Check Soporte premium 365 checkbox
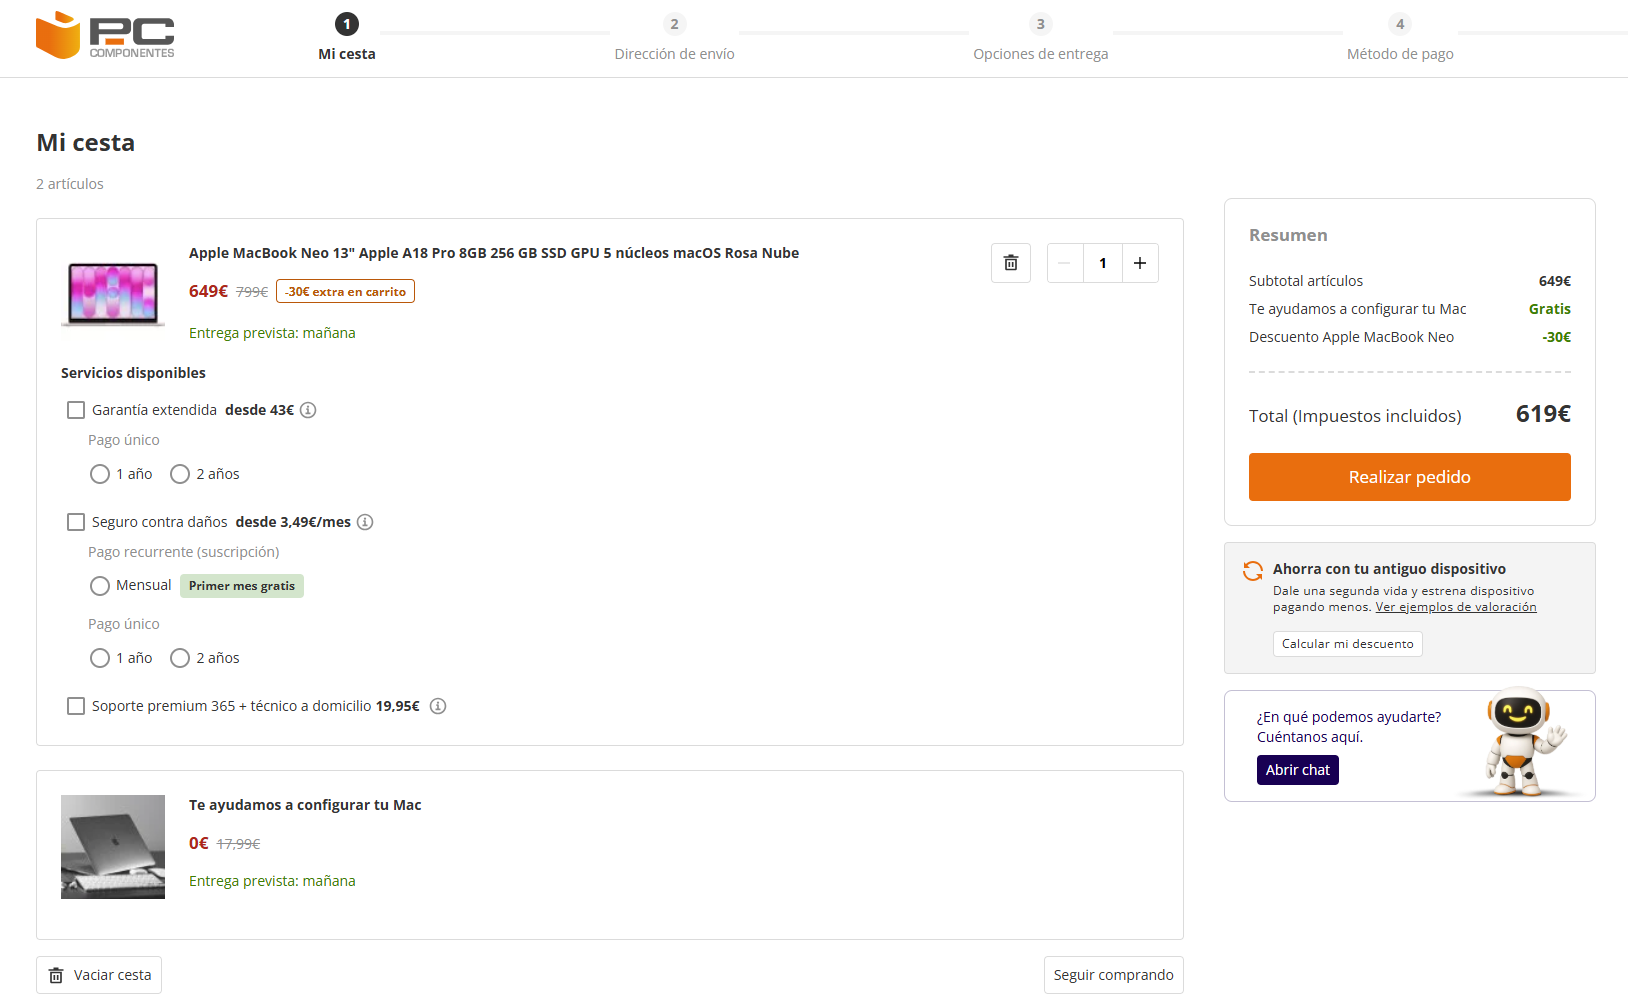 [x=76, y=706]
